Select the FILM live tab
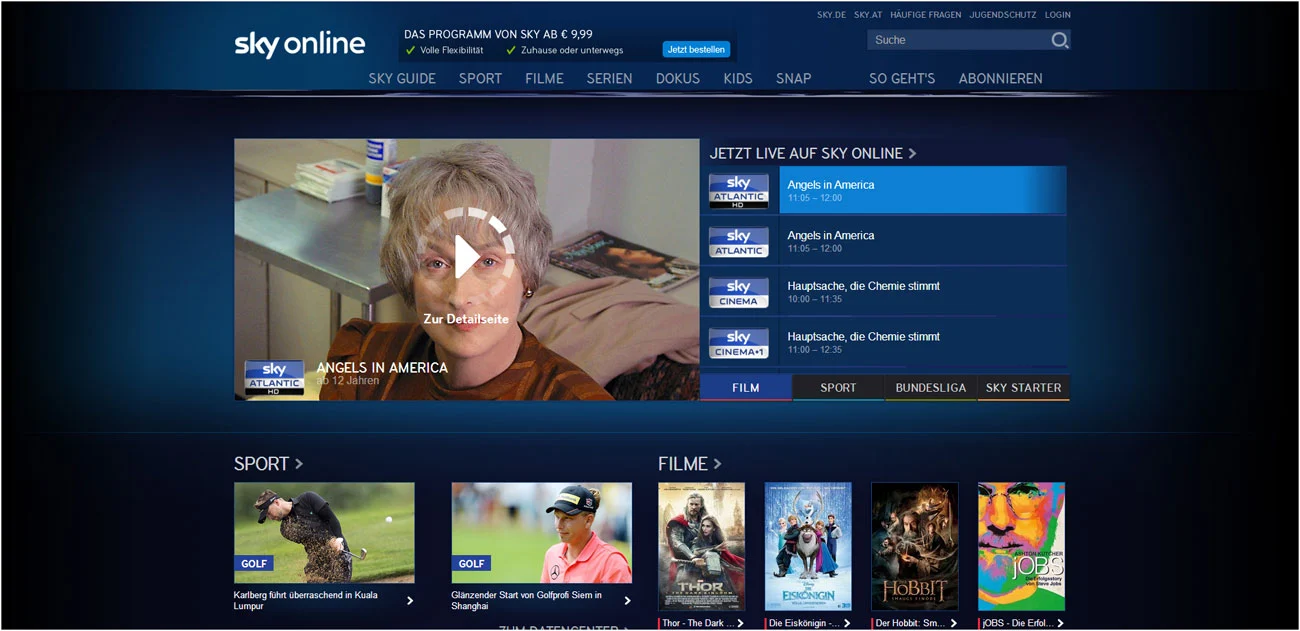The width and height of the screenshot is (1300, 631). click(x=746, y=388)
